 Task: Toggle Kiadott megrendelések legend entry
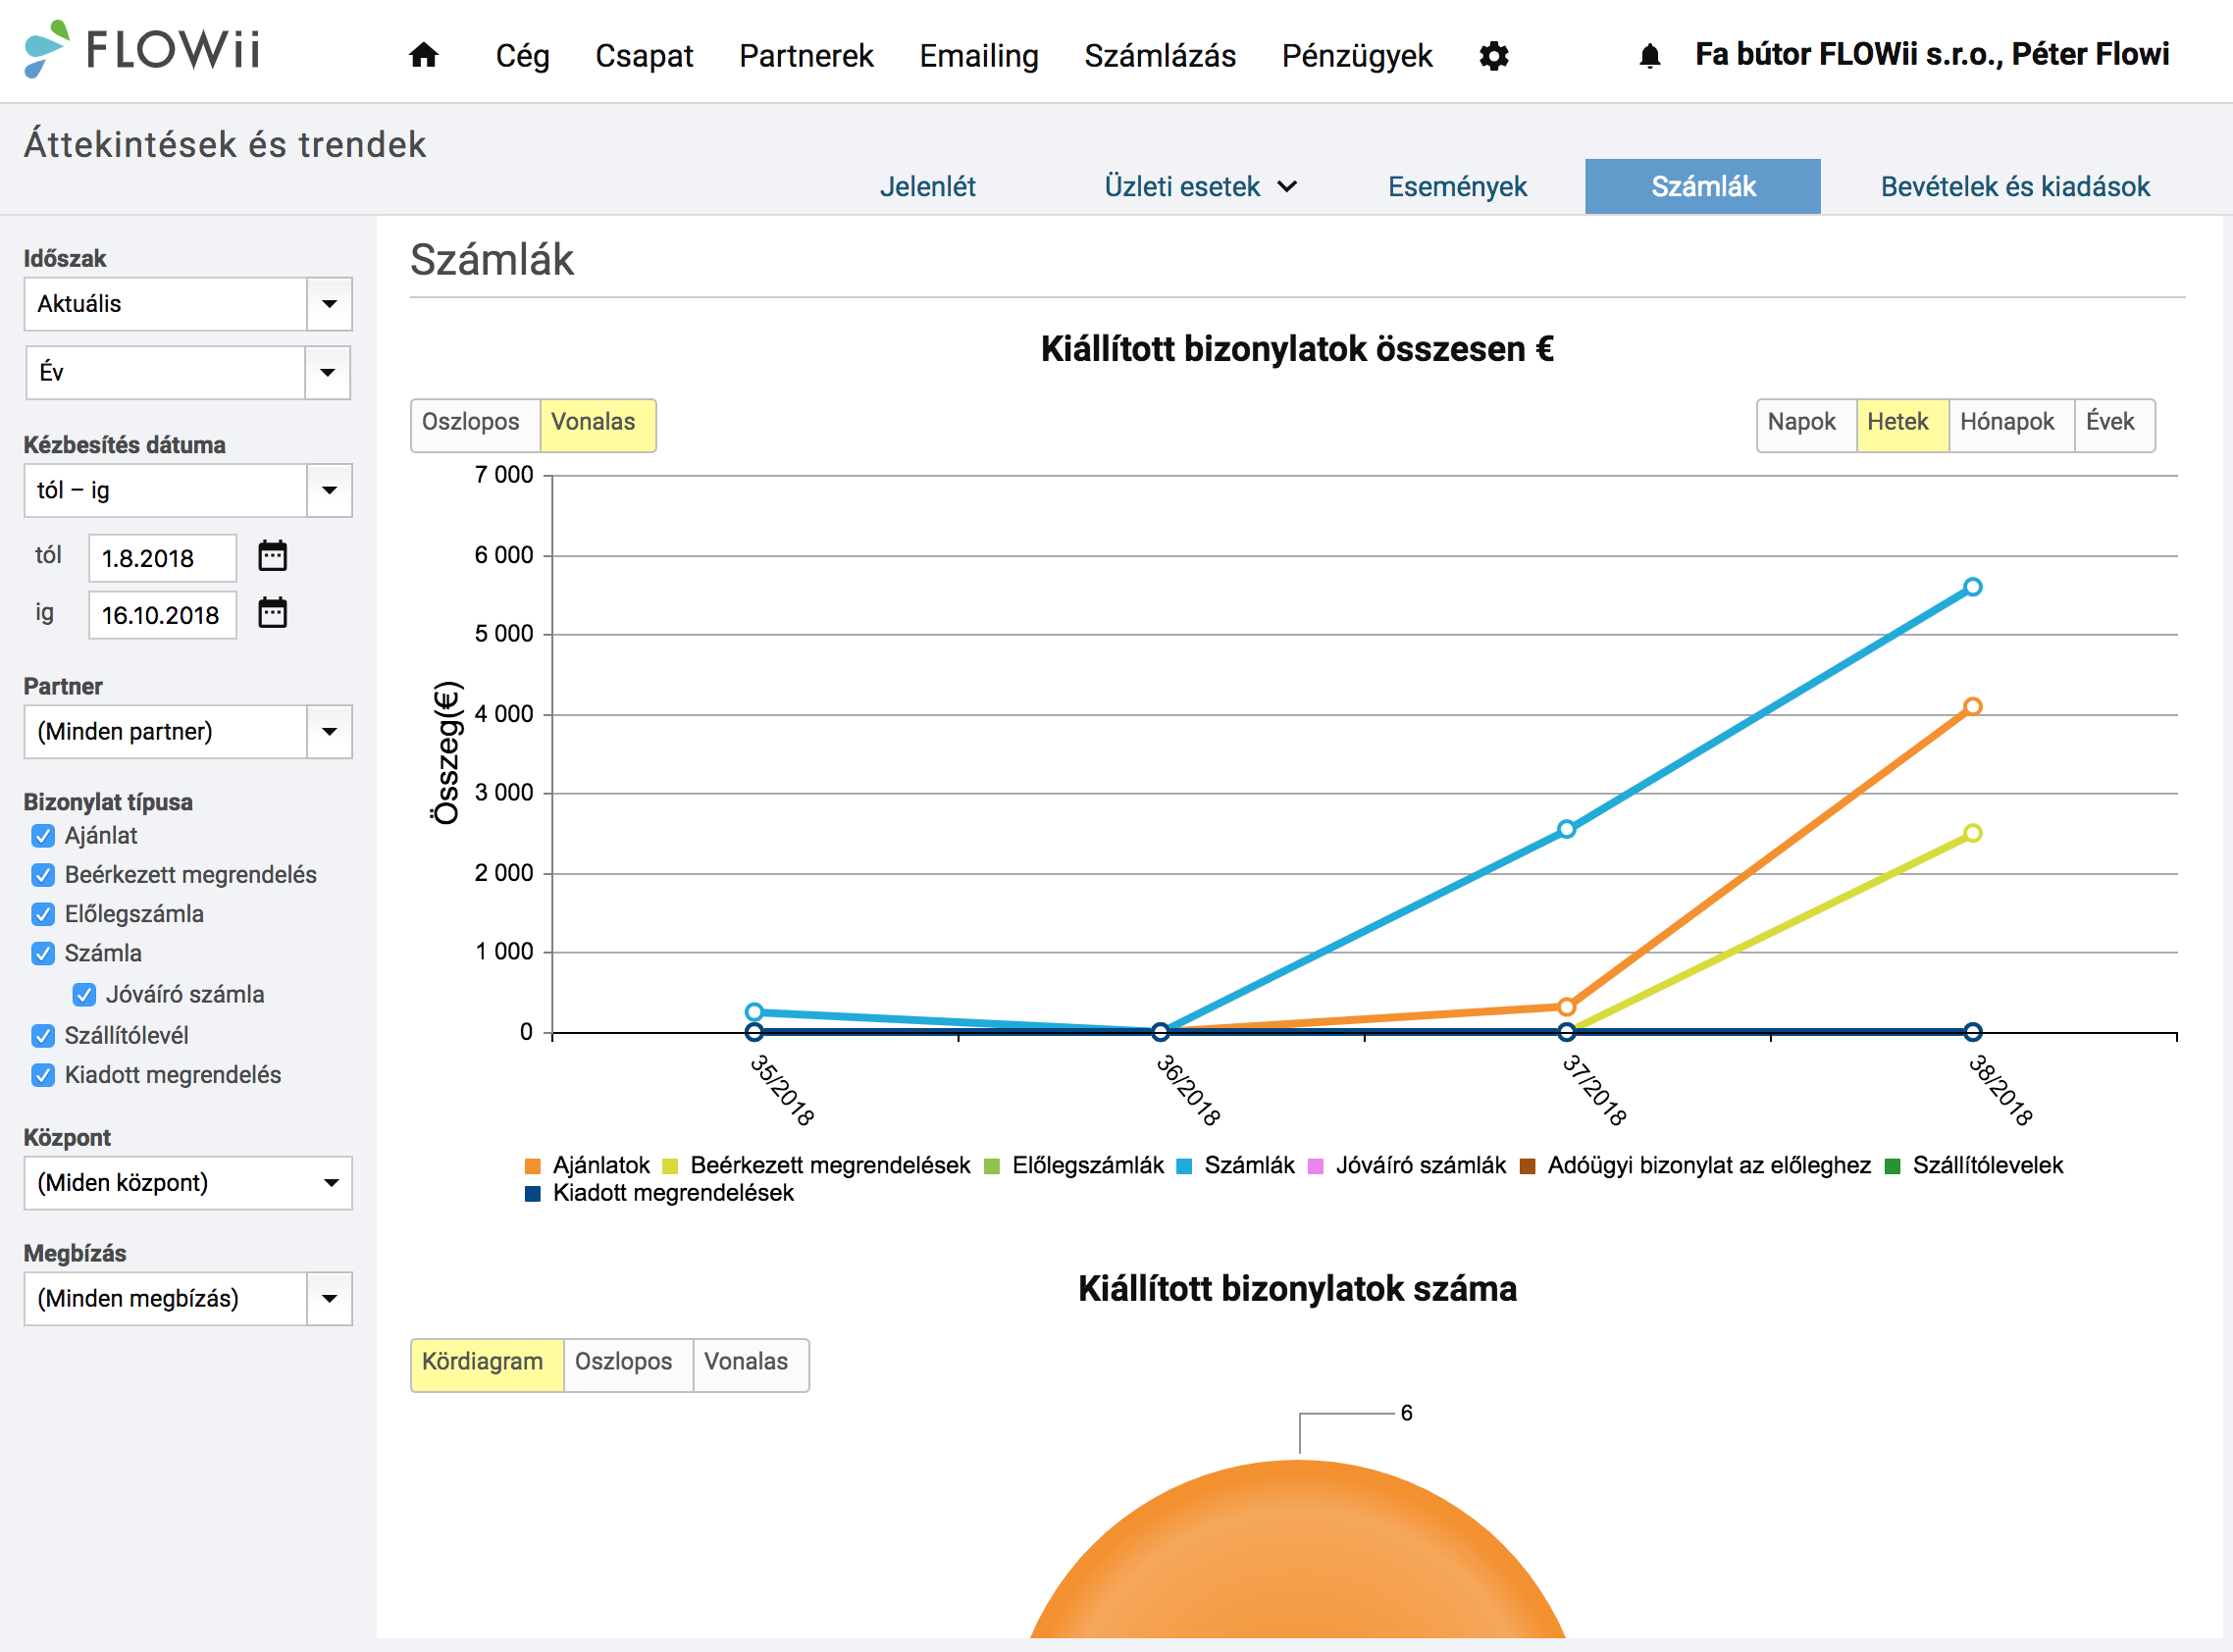pyautogui.click(x=659, y=1193)
